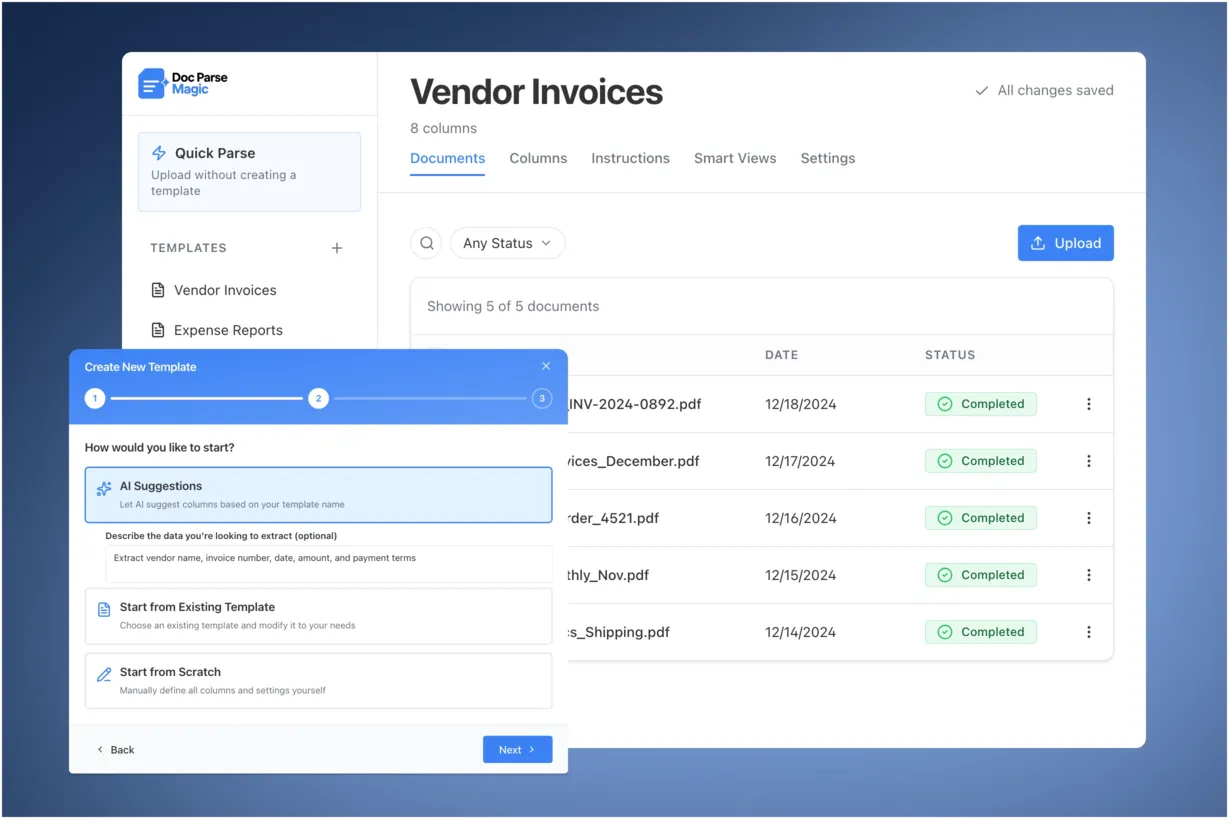The image size is (1228, 819).
Task: Close the Create New Template dialog
Action: tap(545, 367)
